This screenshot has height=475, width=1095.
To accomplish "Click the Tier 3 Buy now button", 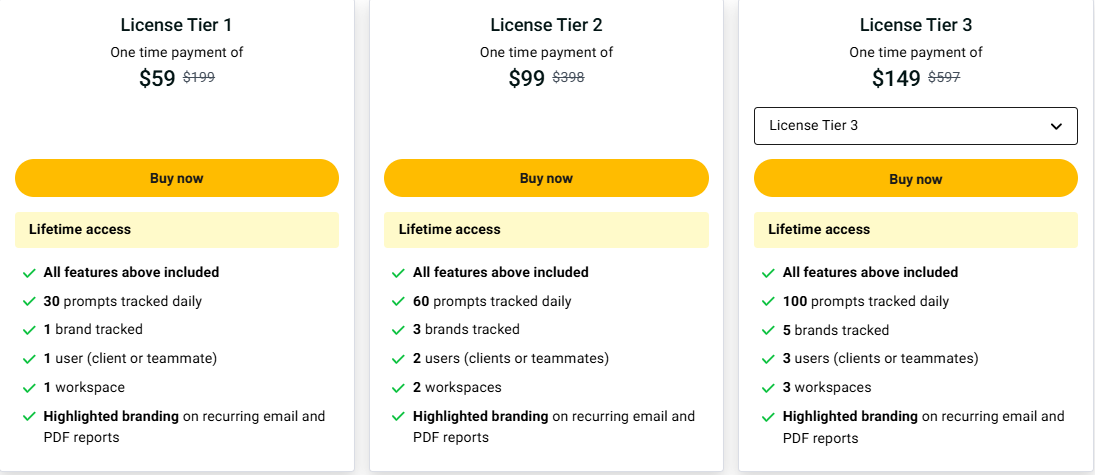I will click(x=915, y=179).
